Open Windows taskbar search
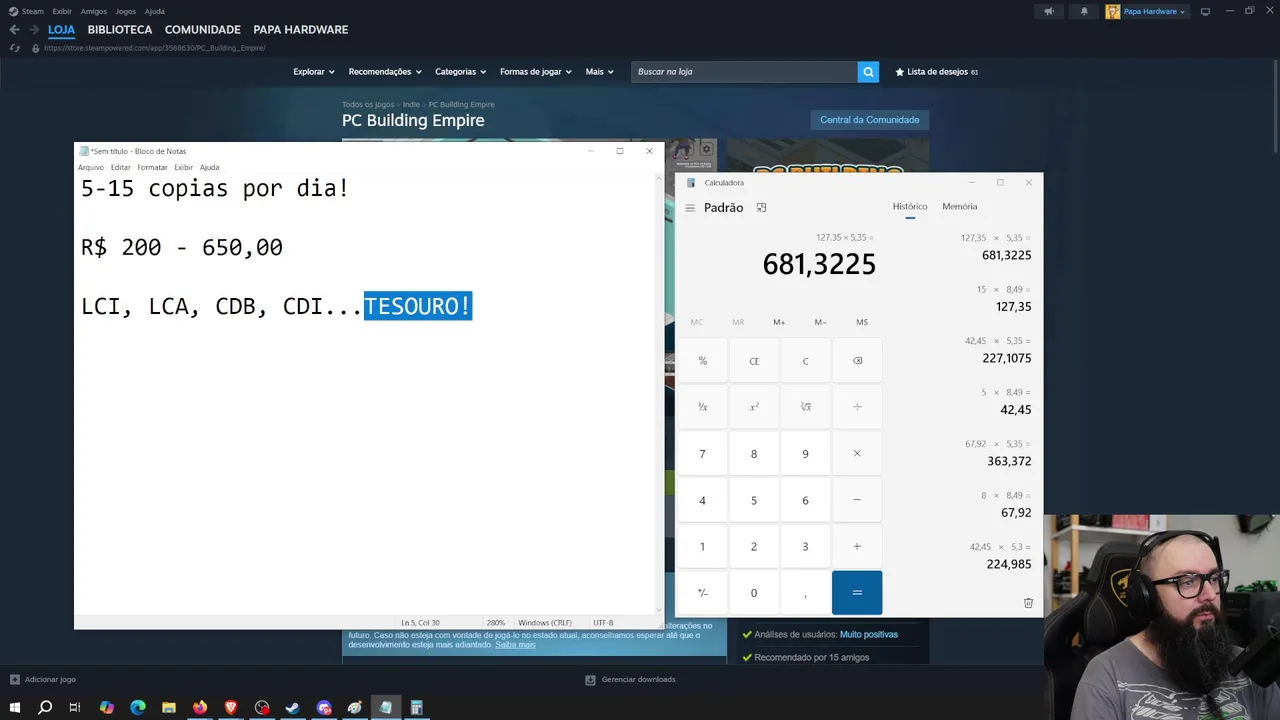 click(45, 708)
